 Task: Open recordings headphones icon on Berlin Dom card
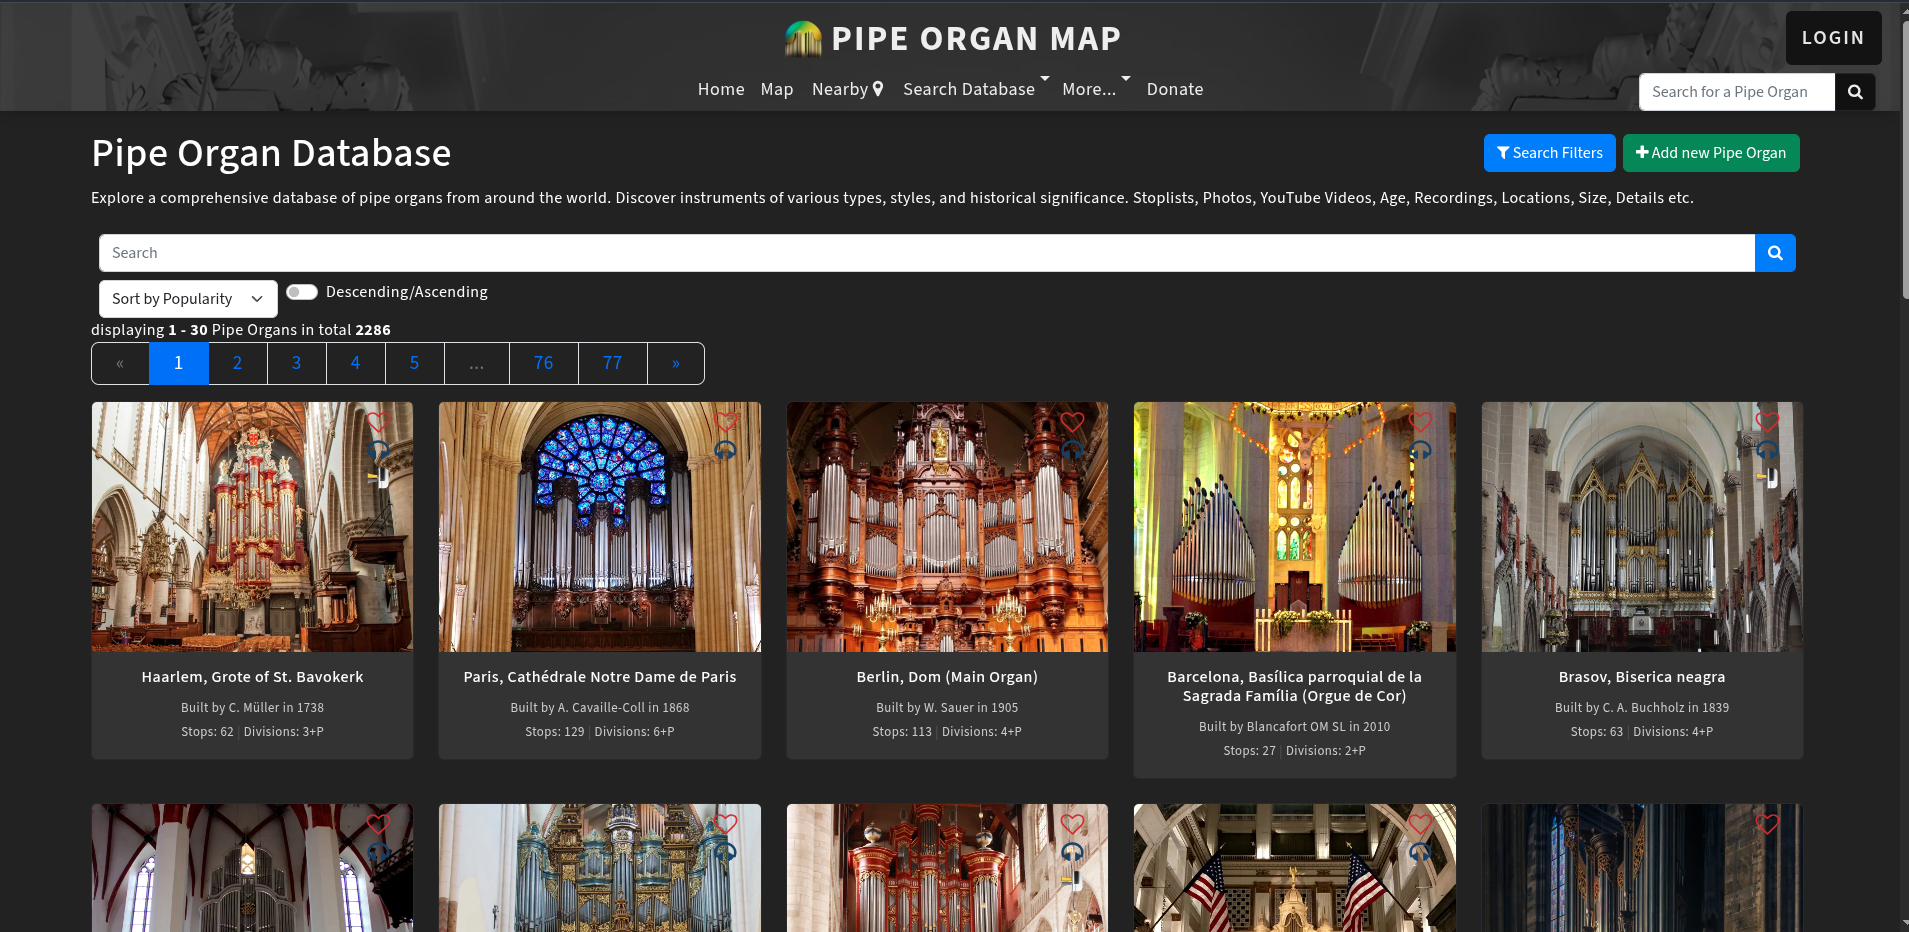coord(1072,450)
